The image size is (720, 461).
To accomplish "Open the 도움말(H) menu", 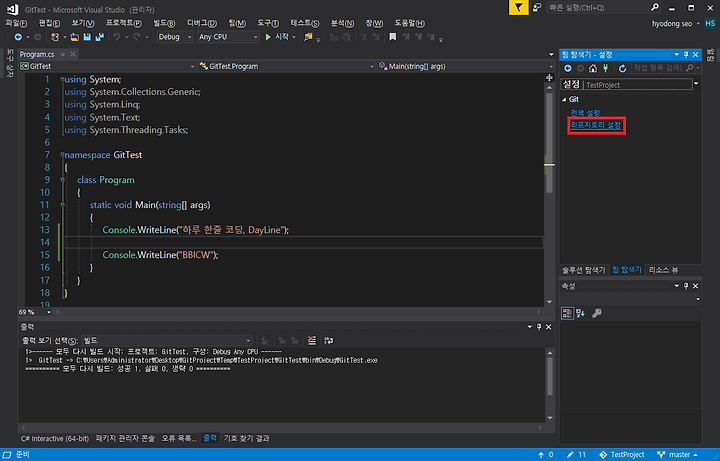I will [410, 23].
